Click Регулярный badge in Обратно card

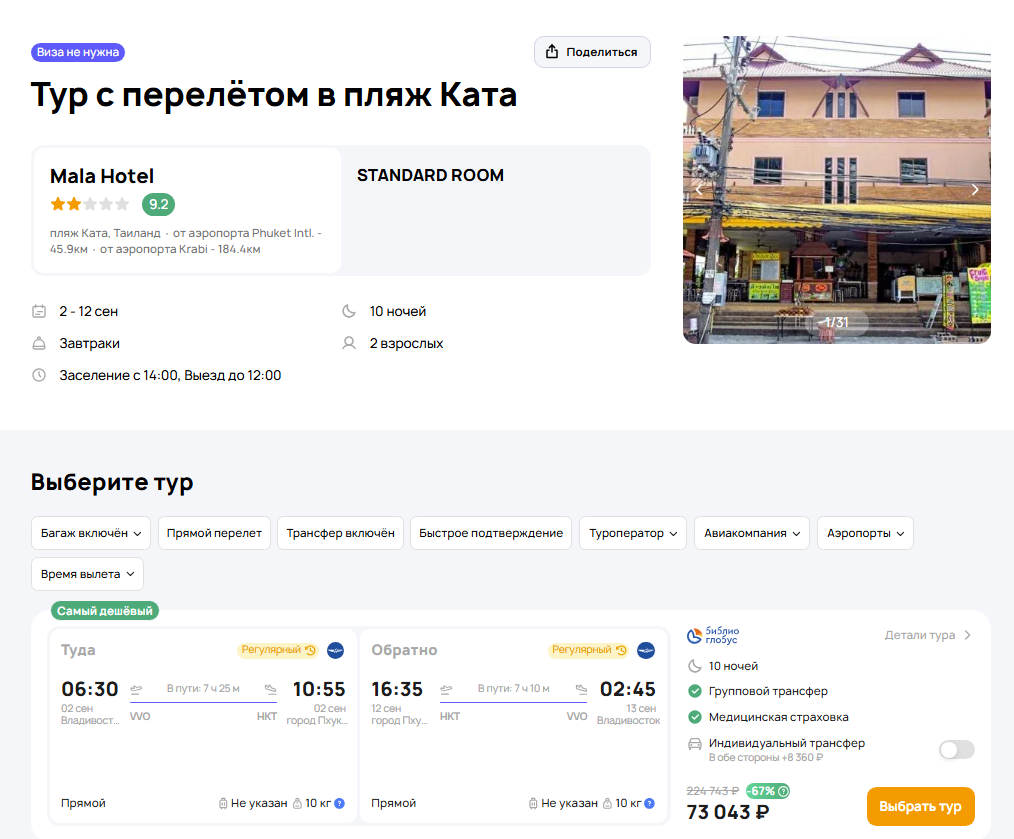(588, 649)
